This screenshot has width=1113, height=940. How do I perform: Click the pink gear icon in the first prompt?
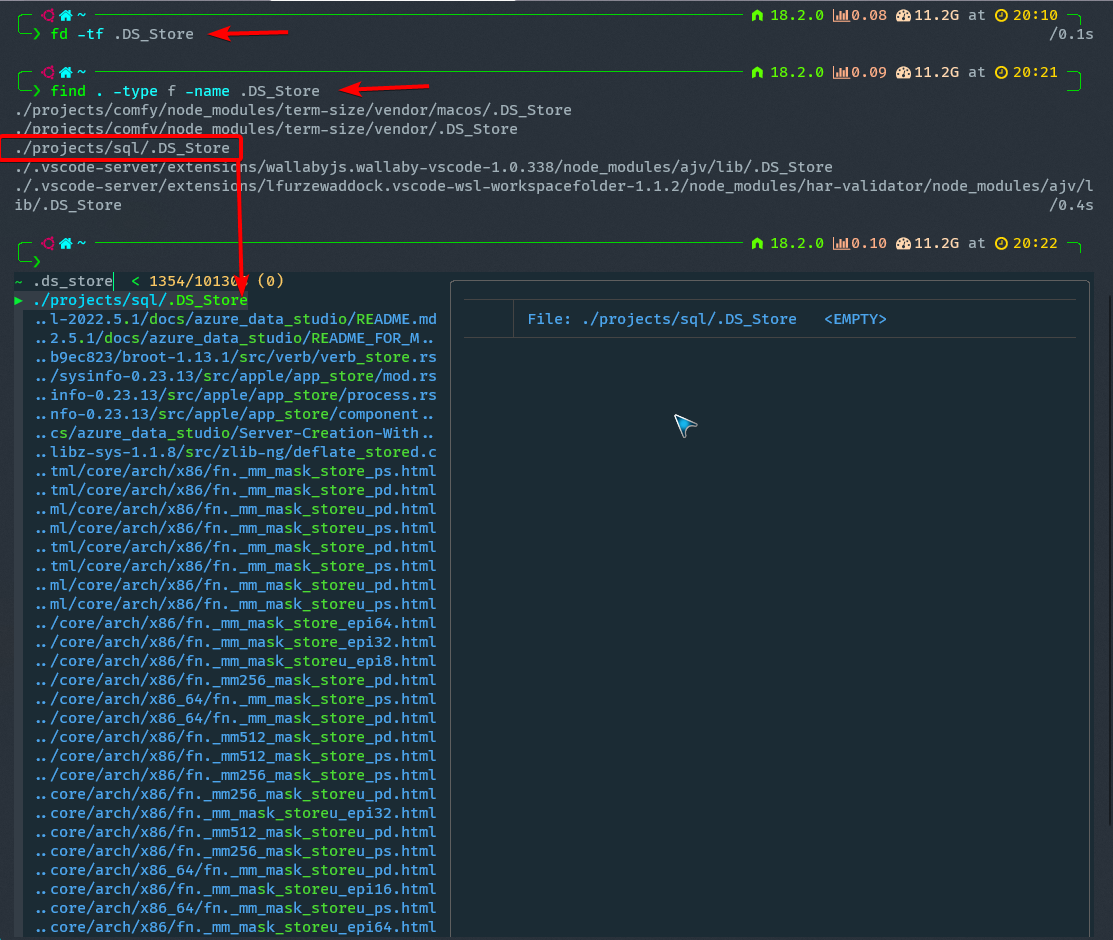tap(49, 14)
